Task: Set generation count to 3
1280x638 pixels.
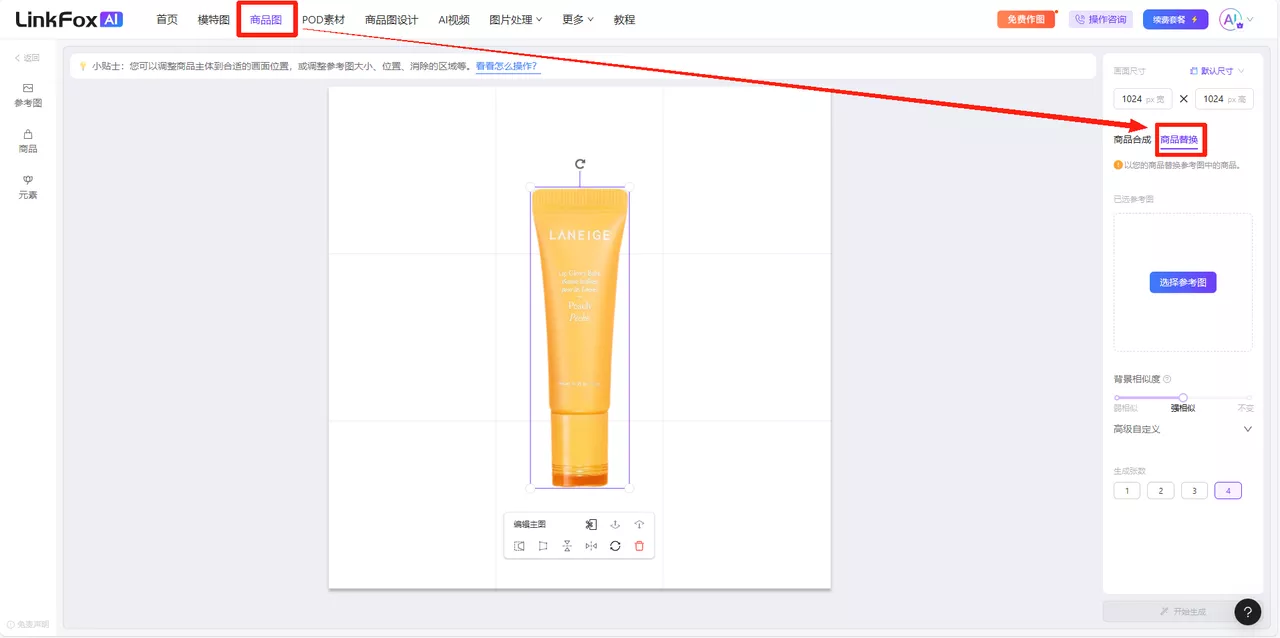Action: [1194, 490]
